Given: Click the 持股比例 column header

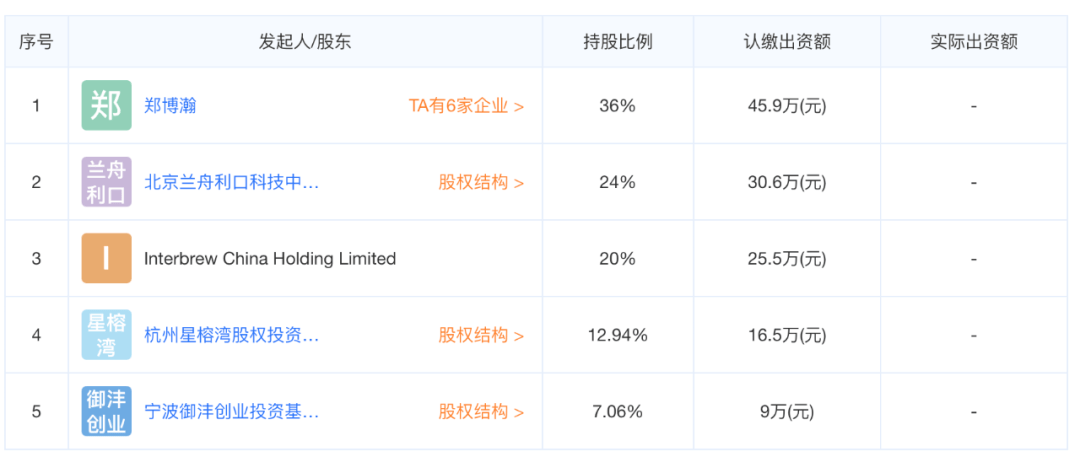Looking at the screenshot, I should point(617,41).
